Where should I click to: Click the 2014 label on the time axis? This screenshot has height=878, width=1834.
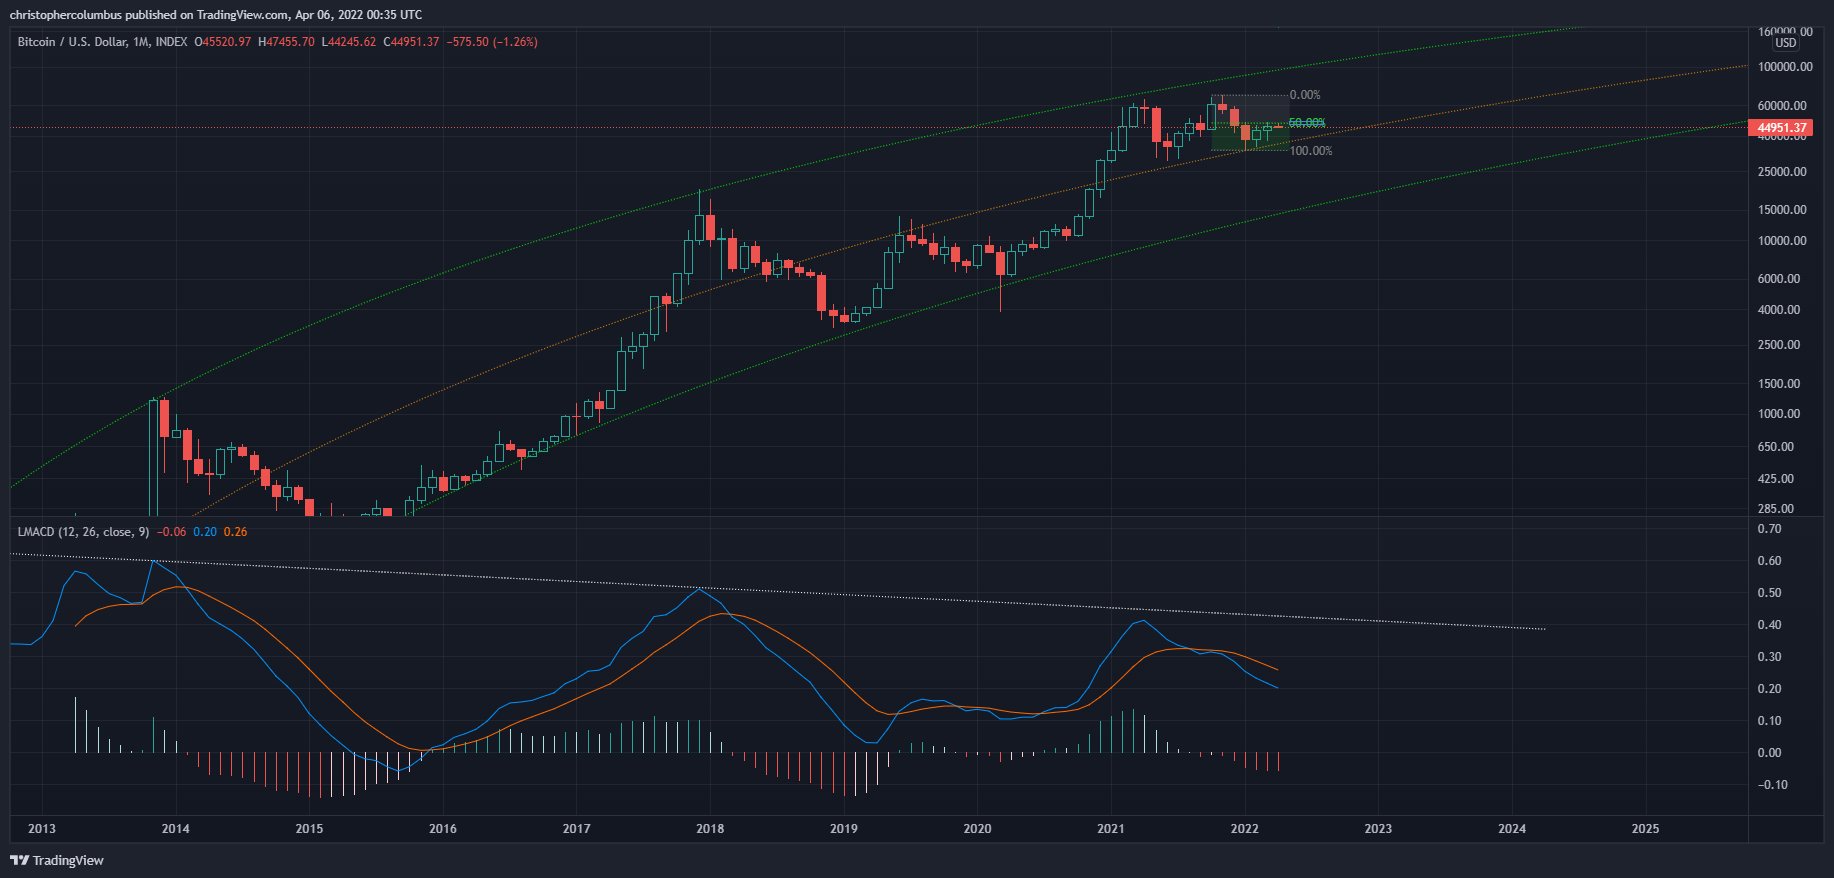click(176, 829)
